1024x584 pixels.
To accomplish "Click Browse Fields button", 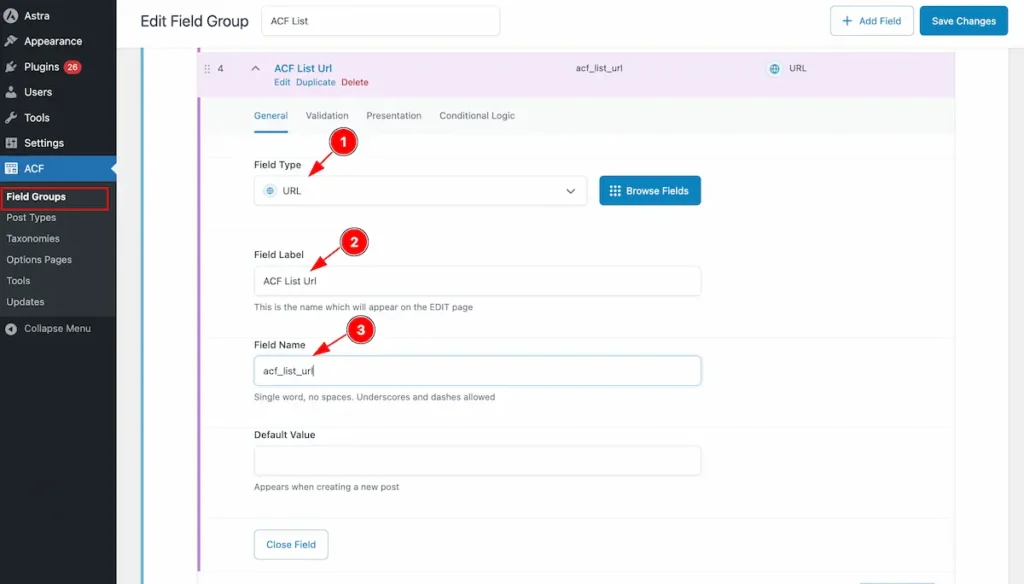I will pos(650,191).
